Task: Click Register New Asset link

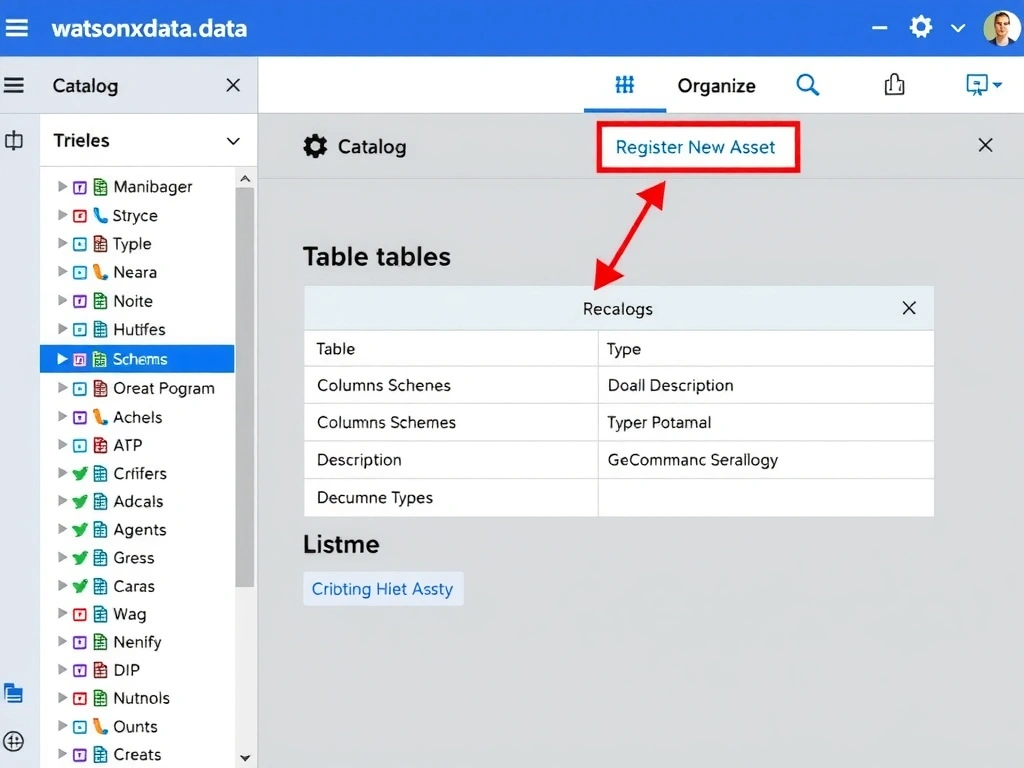Action: (696, 147)
